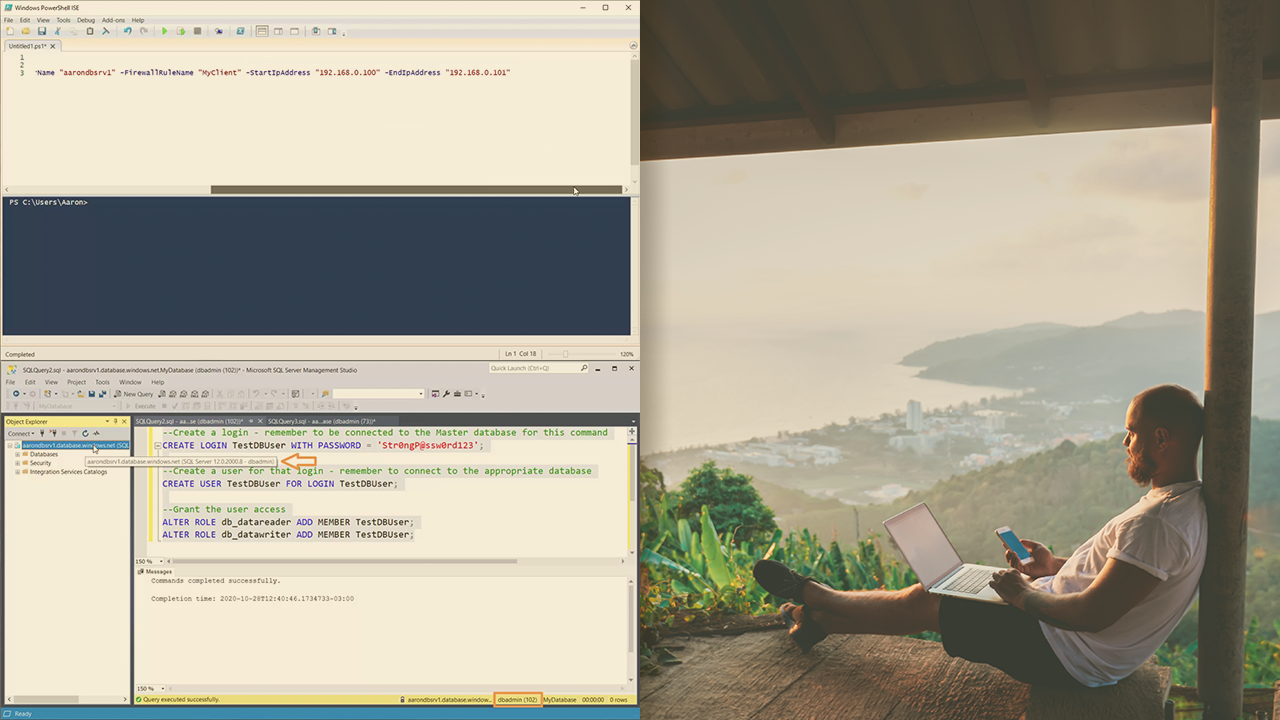Image resolution: width=1280 pixels, height=720 pixels.
Task: Stop script execution in PowerShell ISE
Action: pos(197,31)
